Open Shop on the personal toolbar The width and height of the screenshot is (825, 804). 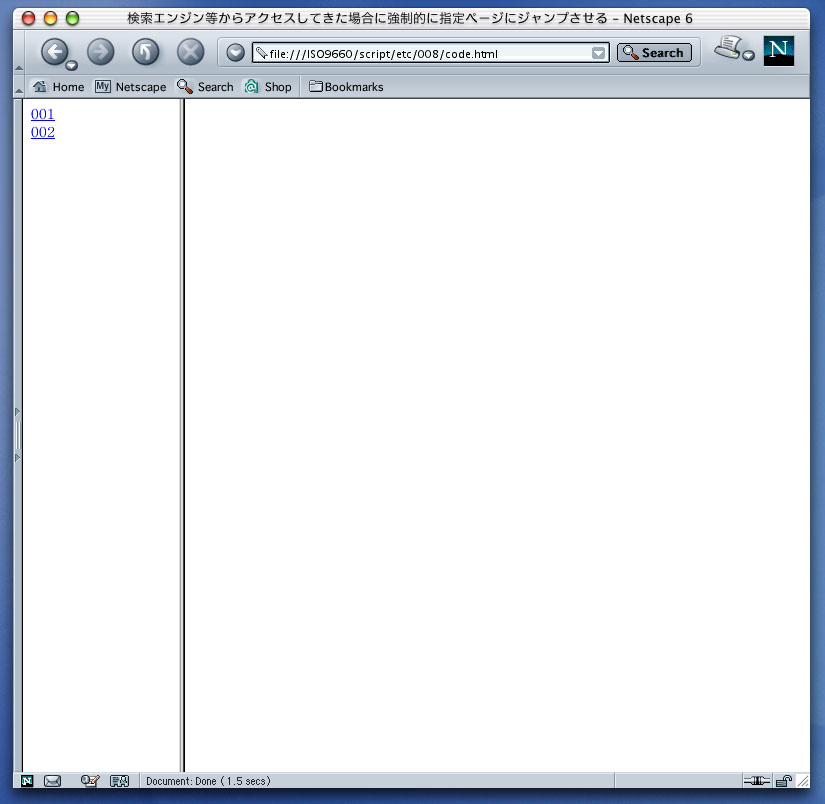(x=268, y=87)
